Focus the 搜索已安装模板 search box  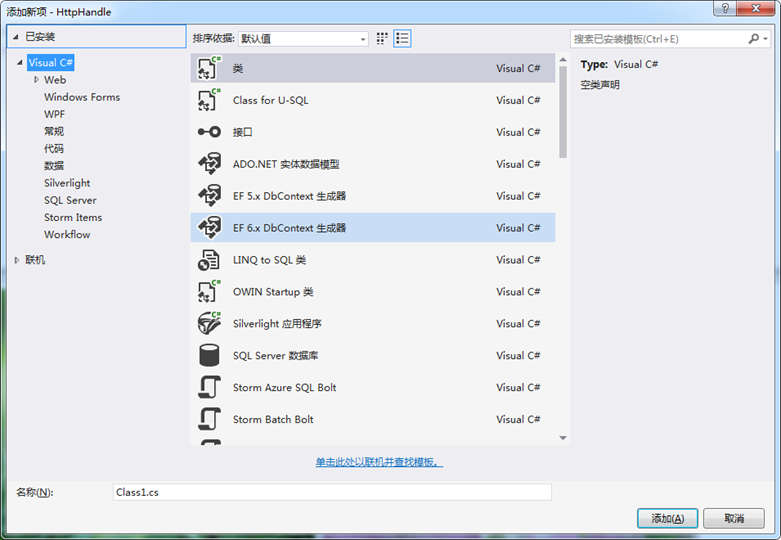658,39
